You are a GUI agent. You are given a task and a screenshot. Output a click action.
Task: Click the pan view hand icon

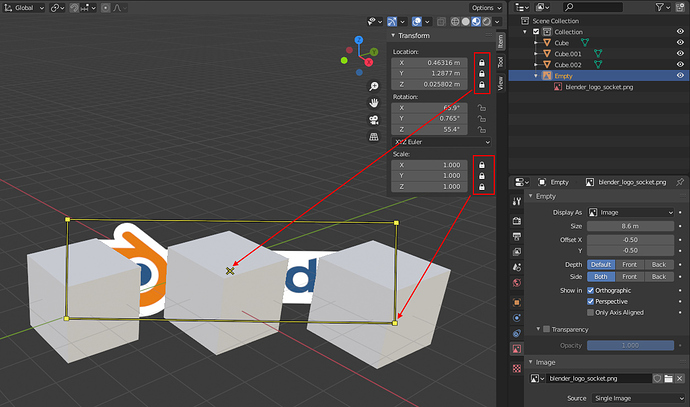[x=374, y=103]
